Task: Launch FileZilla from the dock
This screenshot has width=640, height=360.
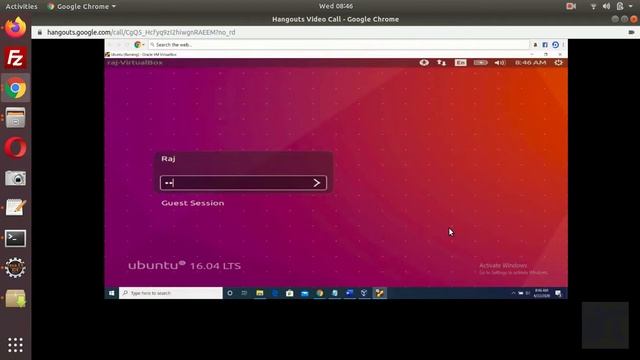Action: 16,58
